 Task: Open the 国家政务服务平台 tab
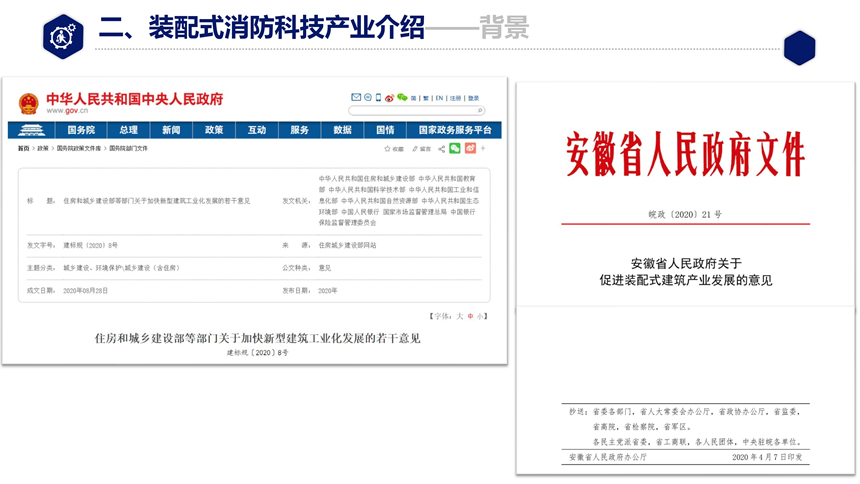[x=455, y=130]
